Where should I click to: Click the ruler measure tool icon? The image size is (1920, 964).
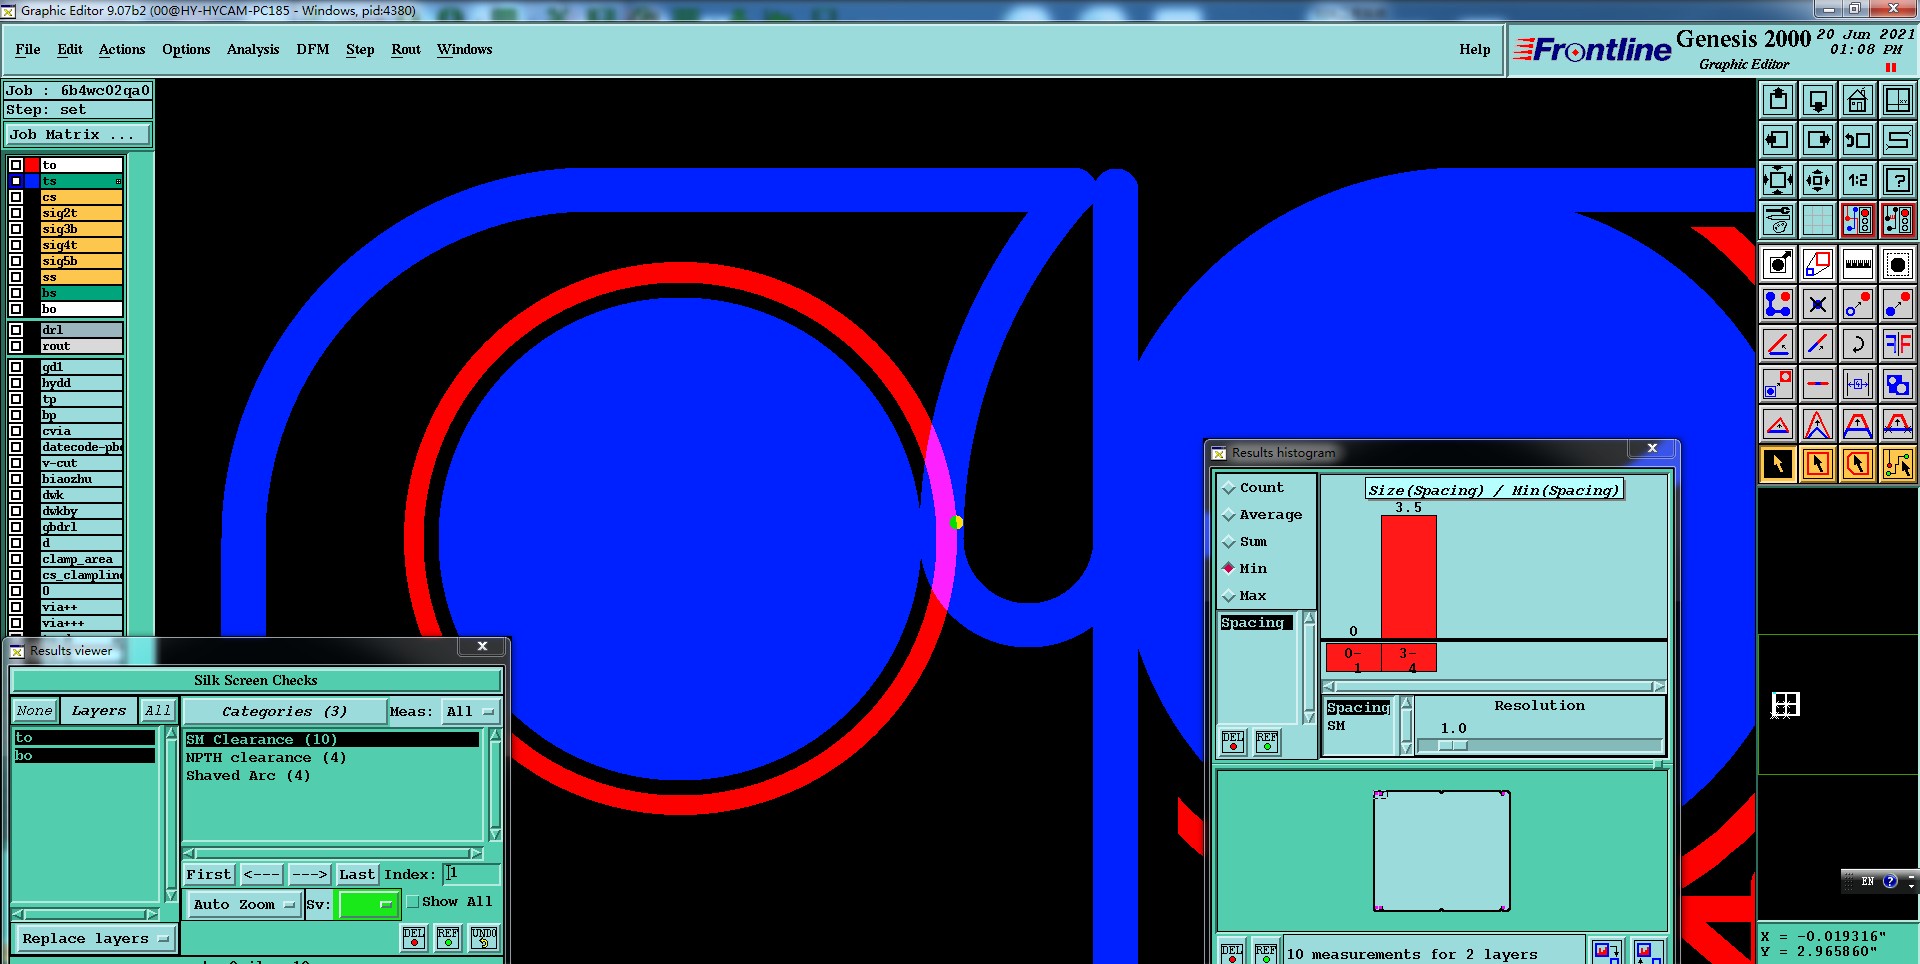(1858, 264)
